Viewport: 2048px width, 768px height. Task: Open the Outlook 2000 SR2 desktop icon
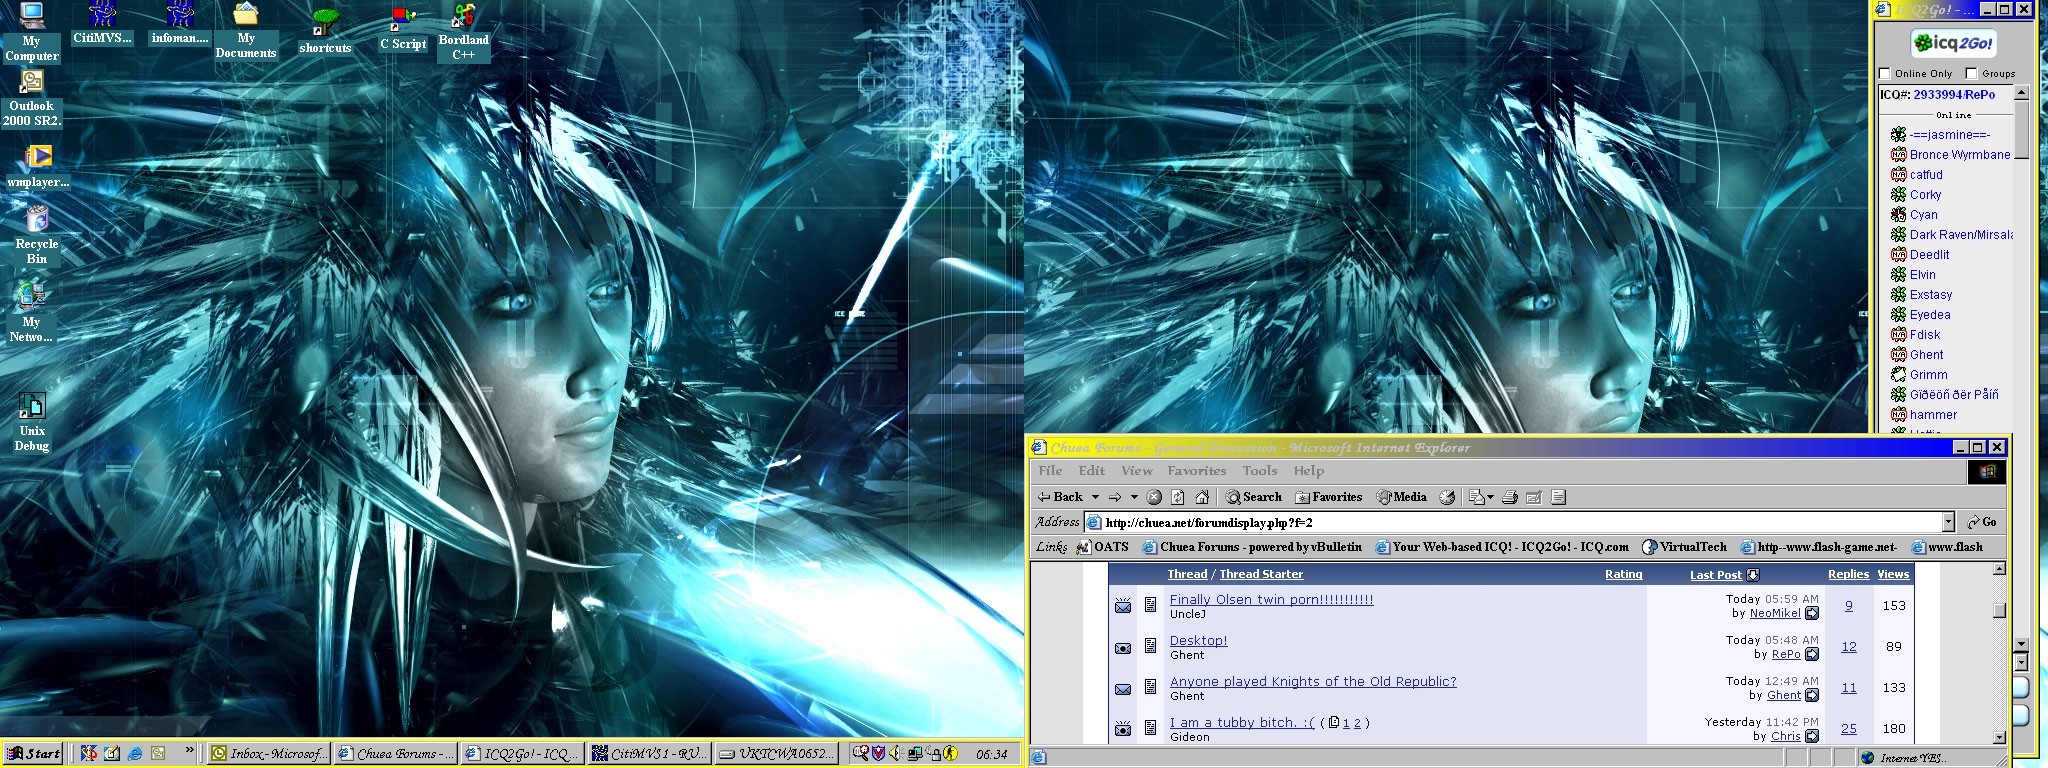[31, 100]
